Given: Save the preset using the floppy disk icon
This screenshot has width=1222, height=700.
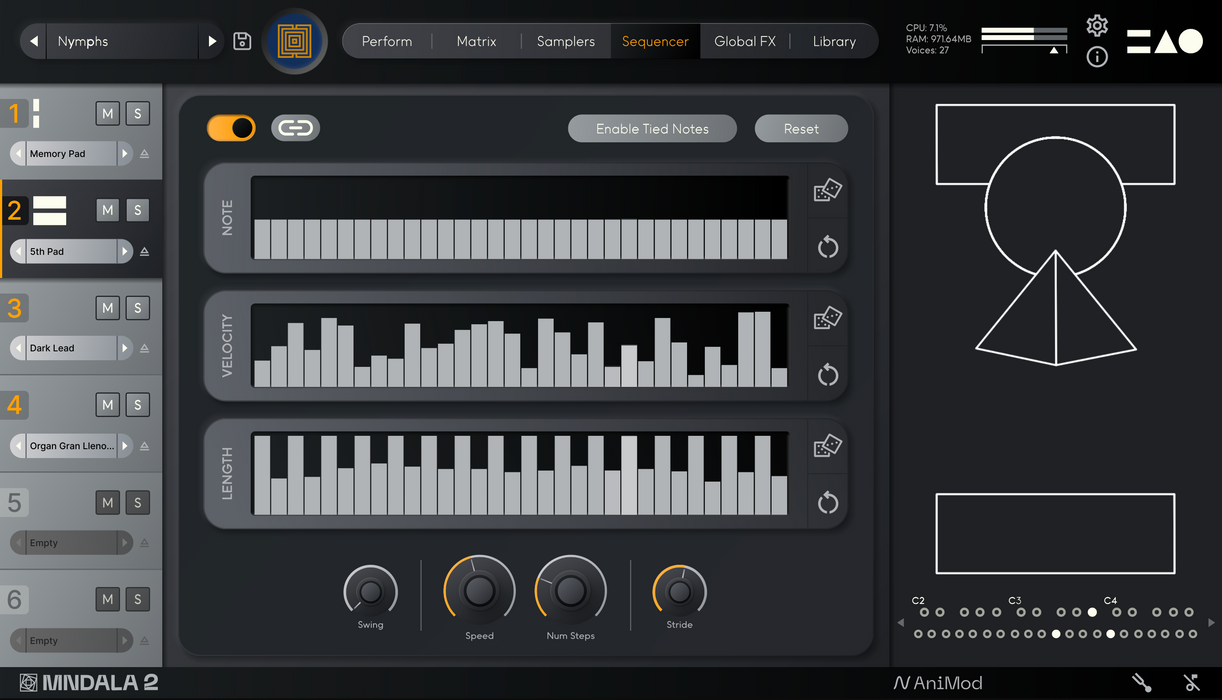Looking at the screenshot, I should click(x=242, y=41).
